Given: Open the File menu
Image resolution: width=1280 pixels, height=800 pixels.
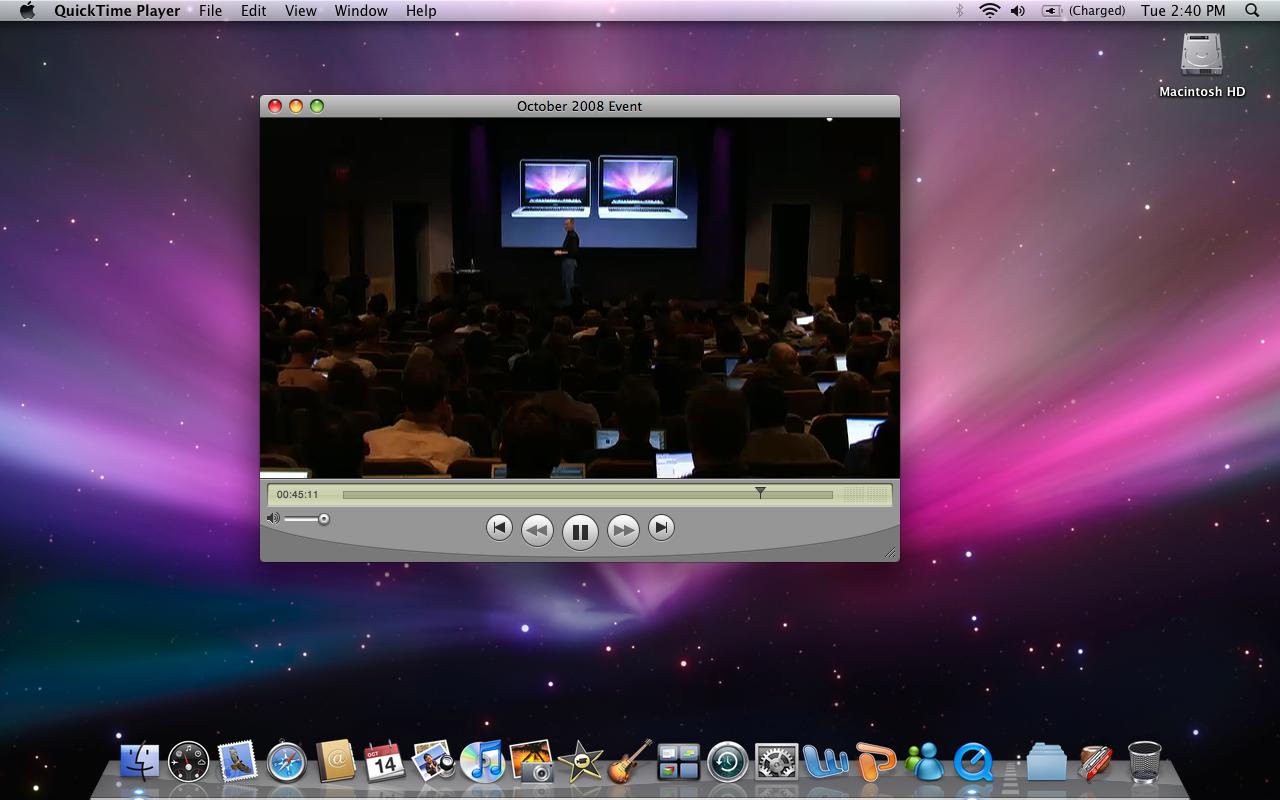Looking at the screenshot, I should [x=210, y=11].
